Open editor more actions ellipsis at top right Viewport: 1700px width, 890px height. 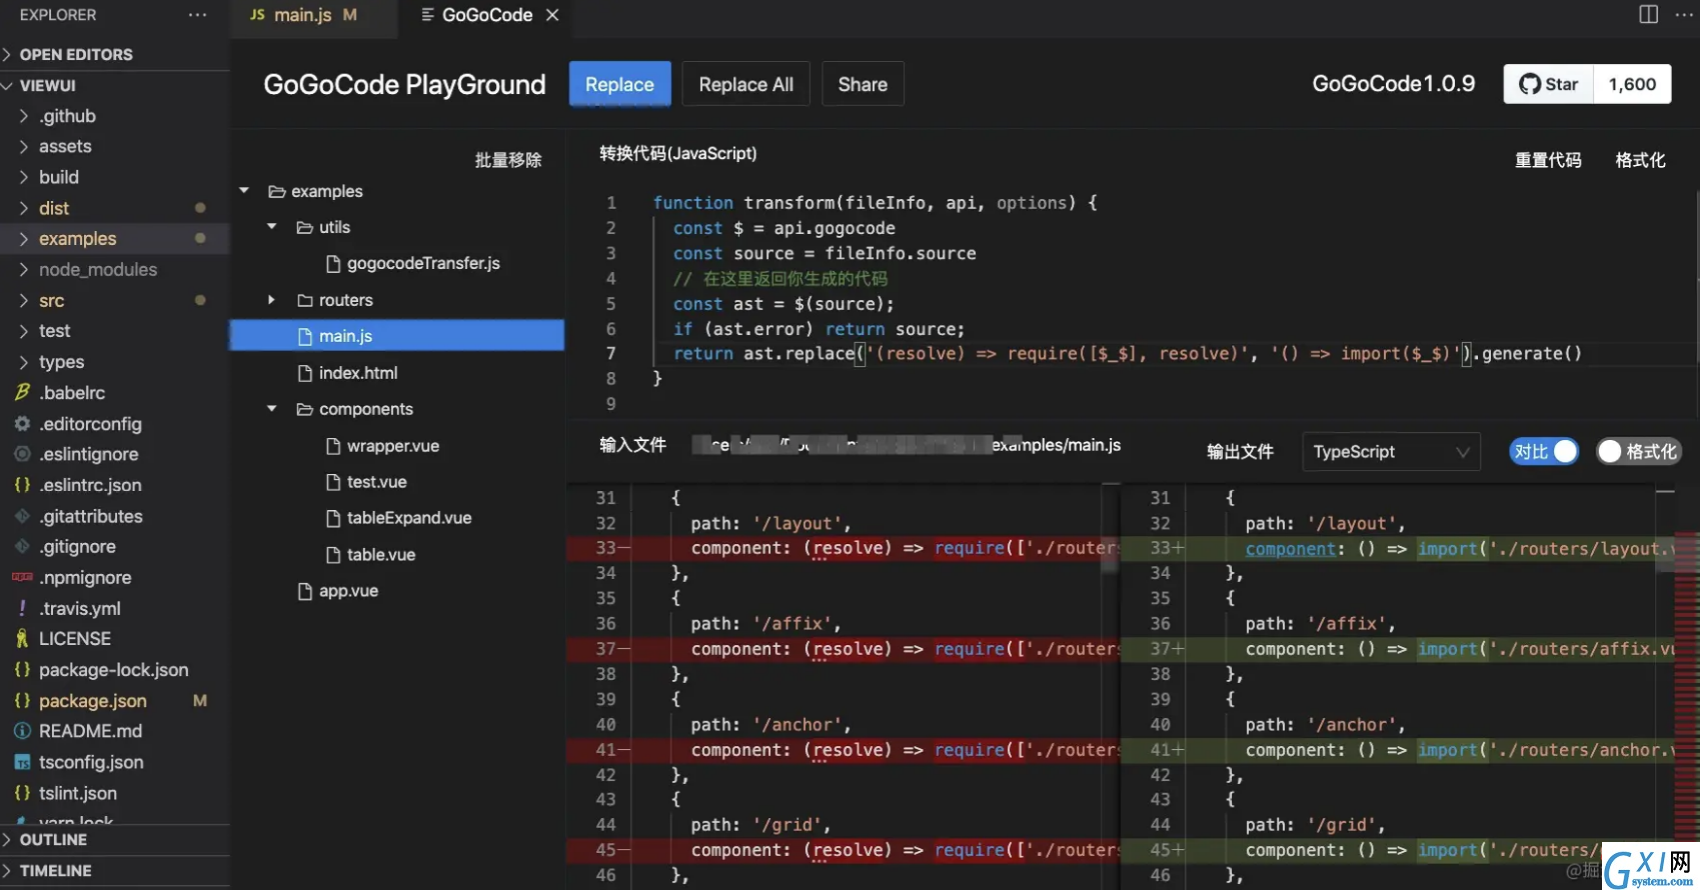pos(1684,14)
